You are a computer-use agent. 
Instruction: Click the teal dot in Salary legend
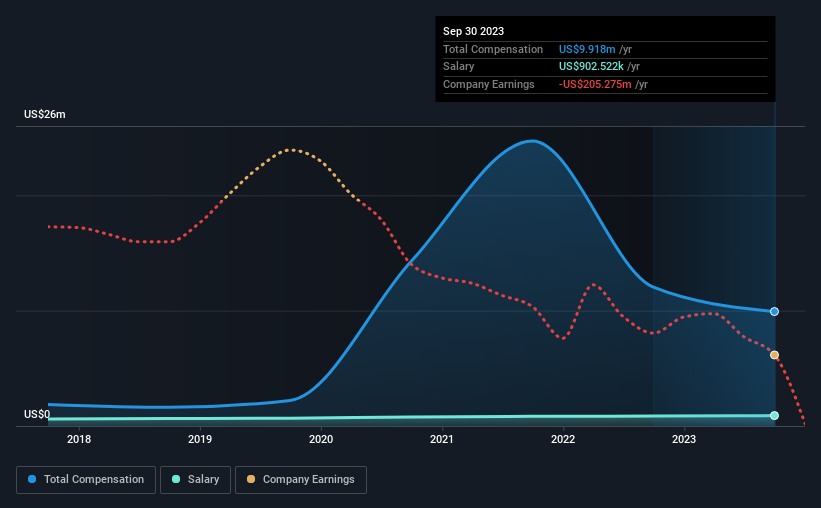tap(176, 479)
